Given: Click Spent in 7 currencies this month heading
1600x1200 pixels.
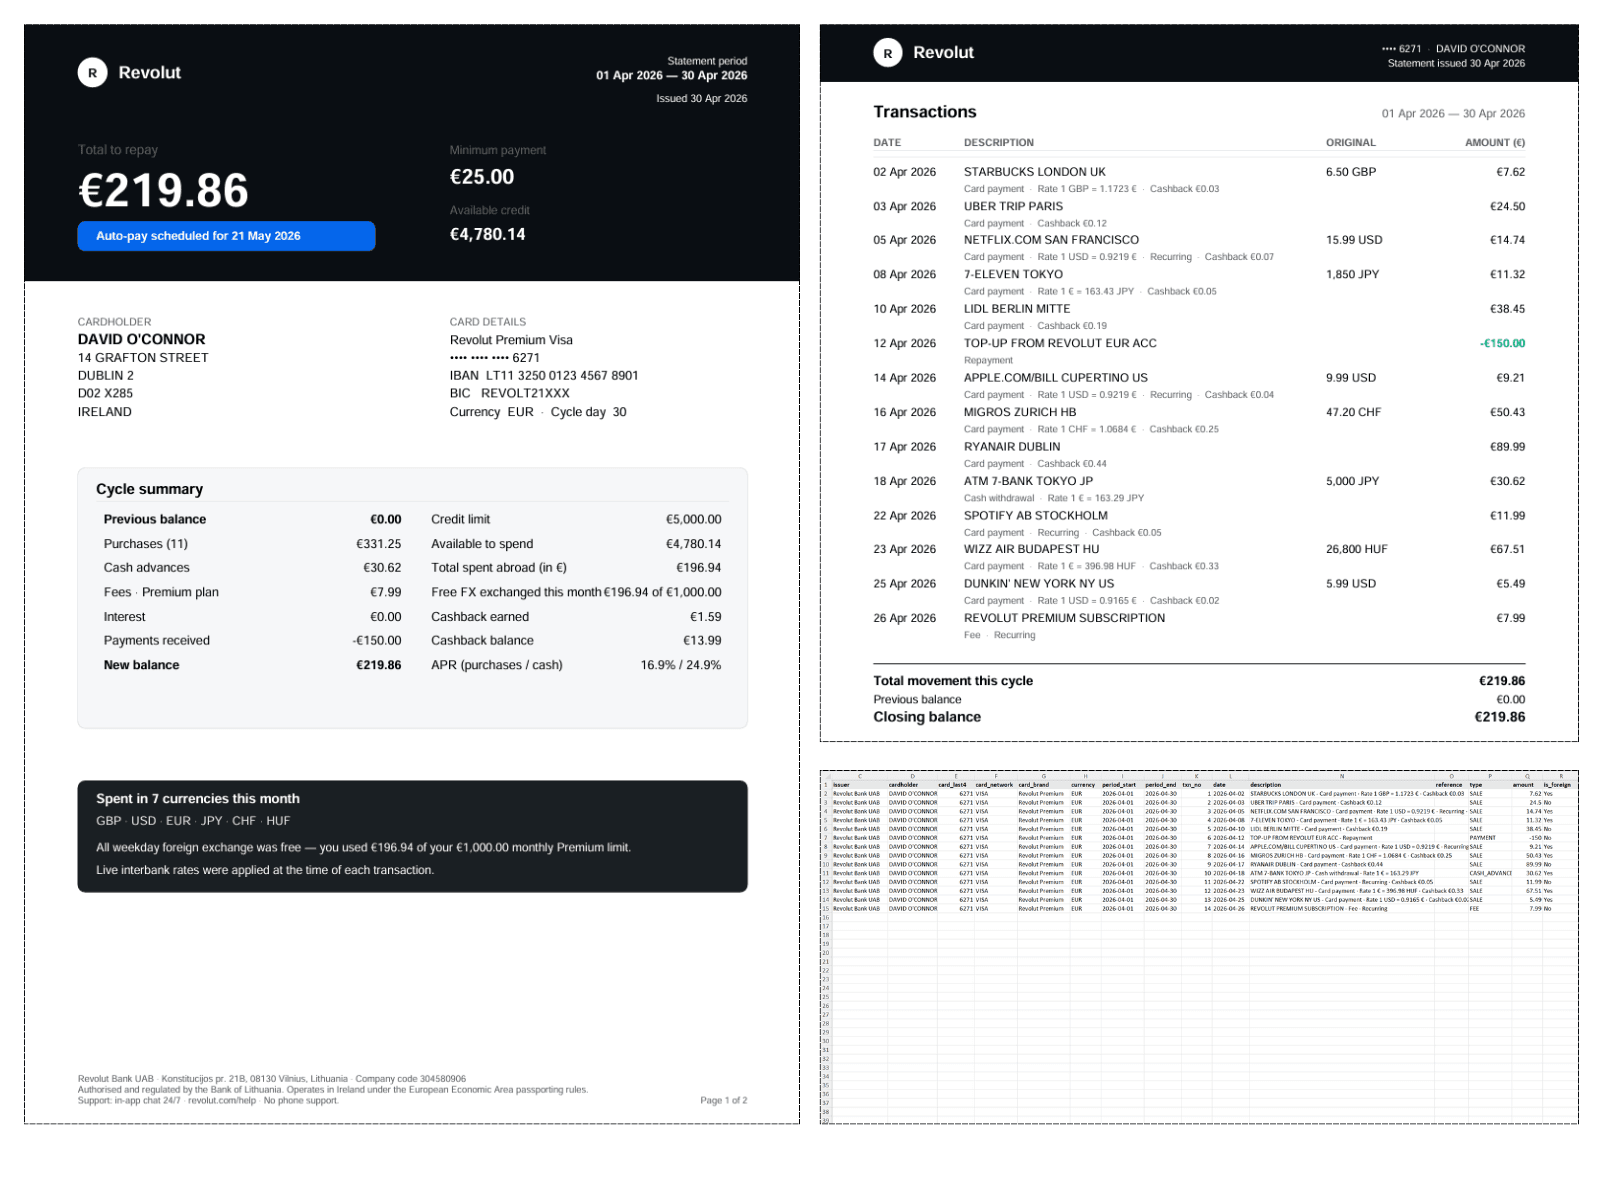Looking at the screenshot, I should (198, 799).
